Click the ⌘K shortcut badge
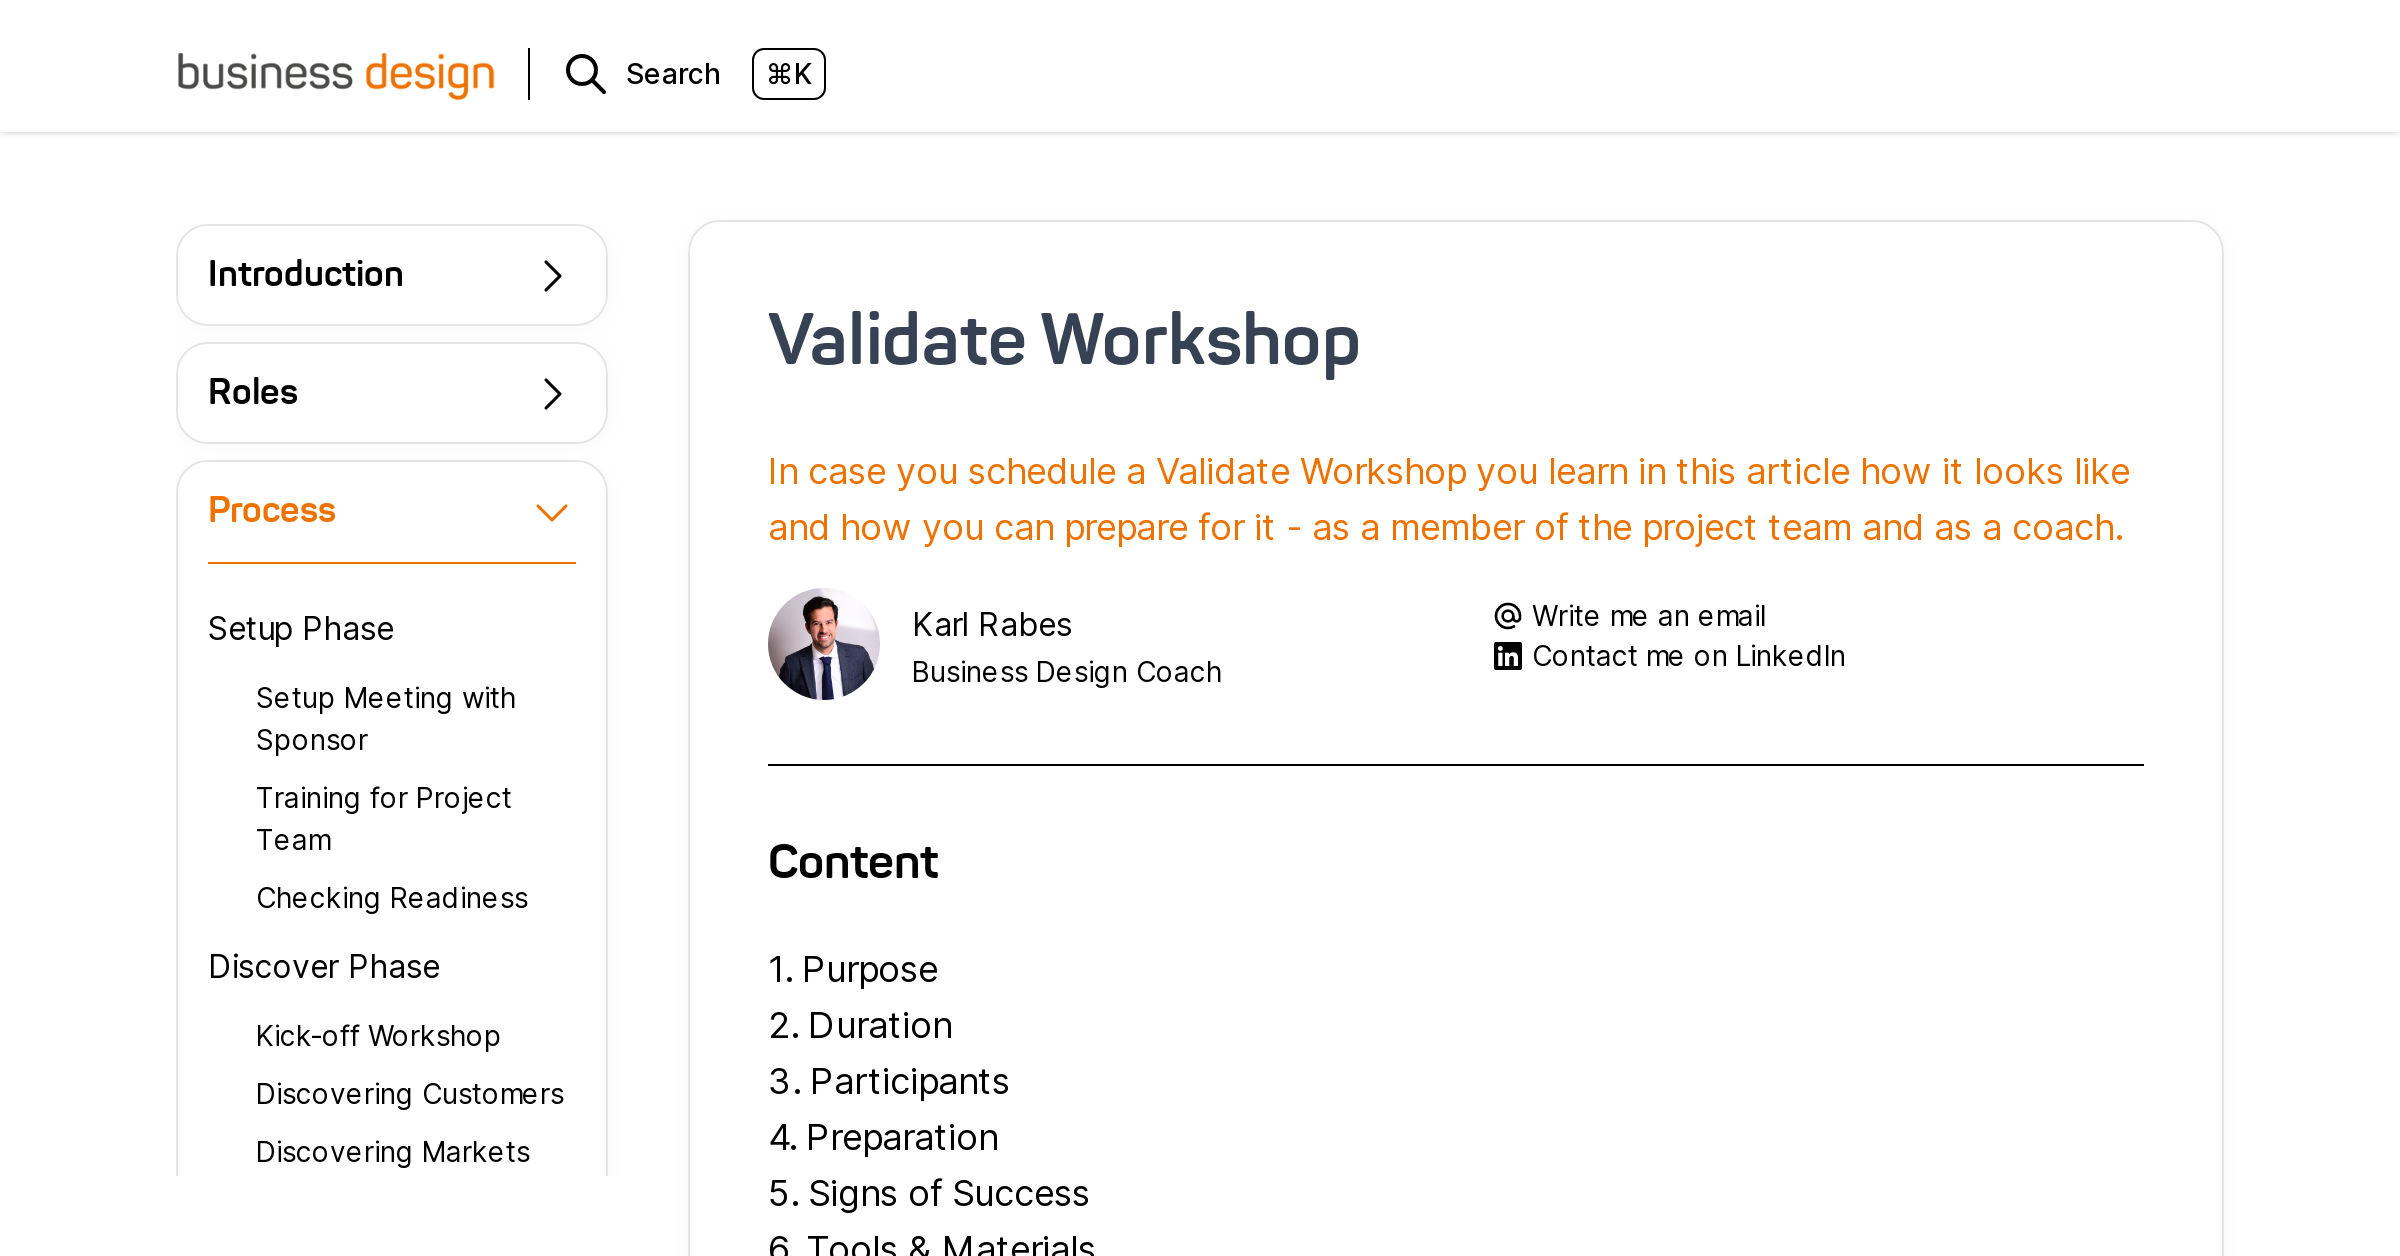 (789, 74)
